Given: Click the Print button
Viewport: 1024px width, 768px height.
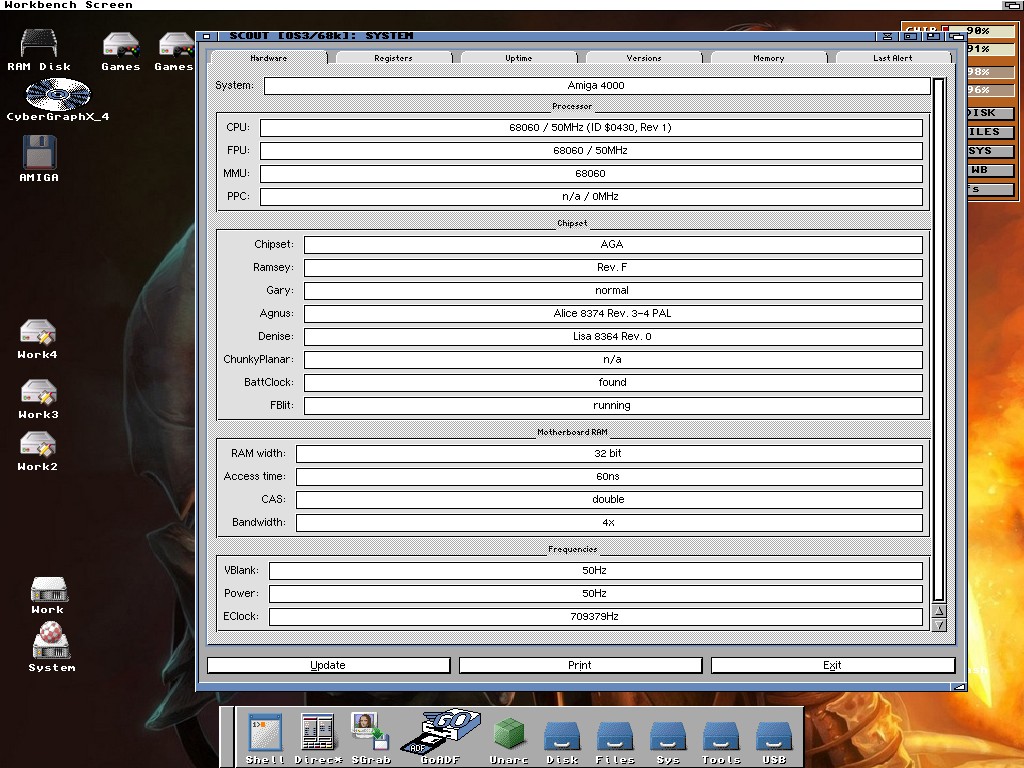Looking at the screenshot, I should coord(580,665).
